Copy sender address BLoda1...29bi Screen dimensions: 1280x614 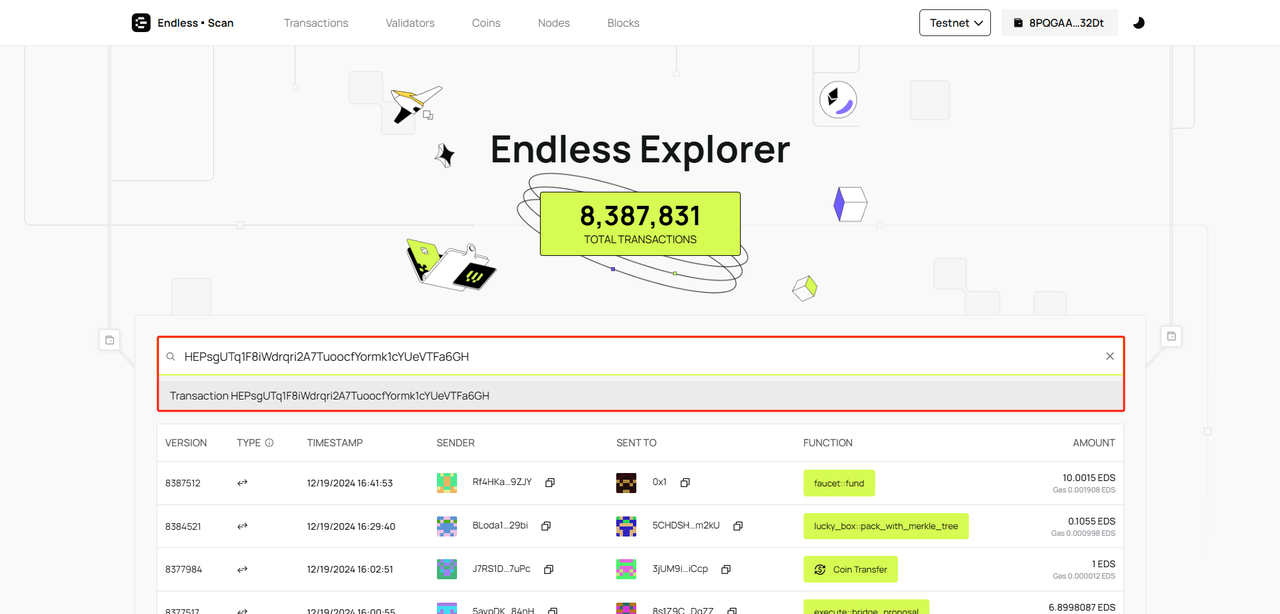pyautogui.click(x=547, y=526)
